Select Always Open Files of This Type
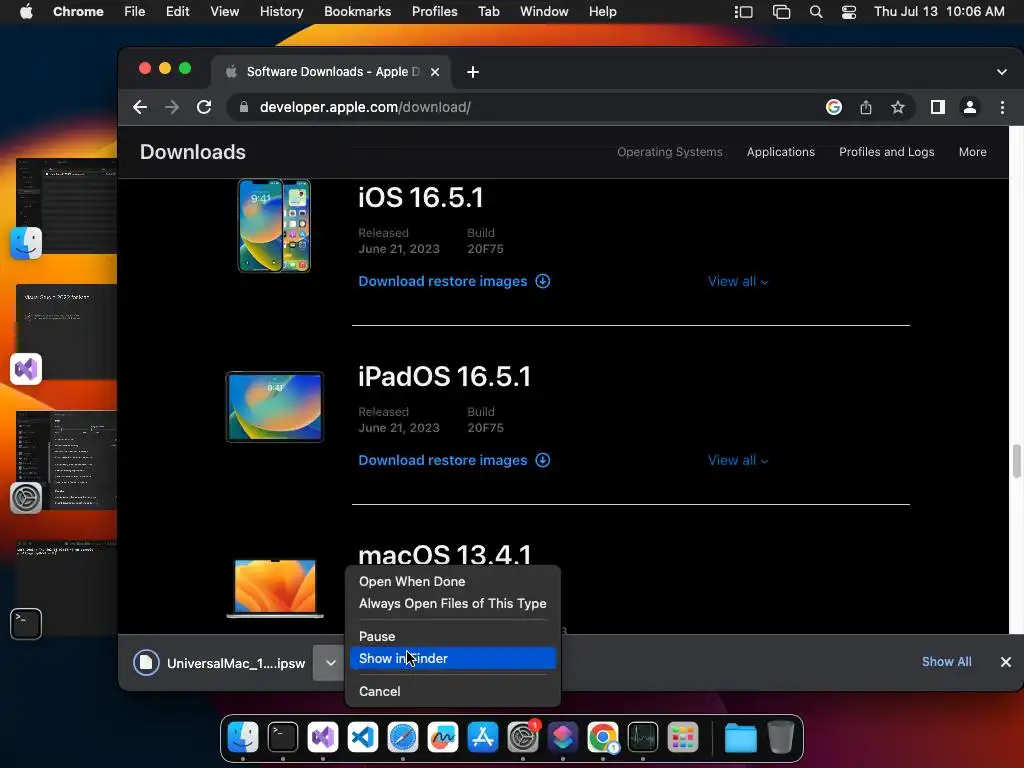This screenshot has width=1024, height=768. pyautogui.click(x=453, y=603)
